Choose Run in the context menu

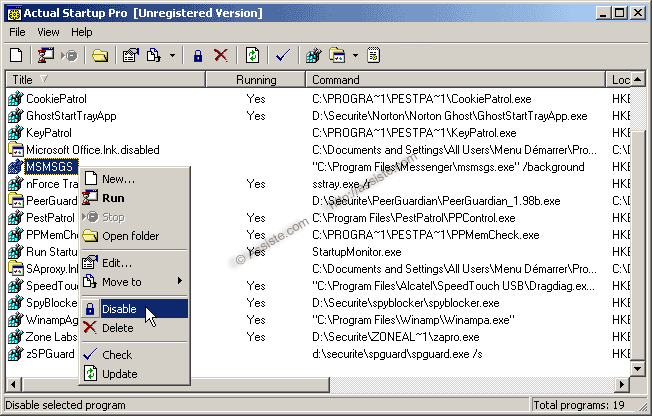click(x=134, y=198)
